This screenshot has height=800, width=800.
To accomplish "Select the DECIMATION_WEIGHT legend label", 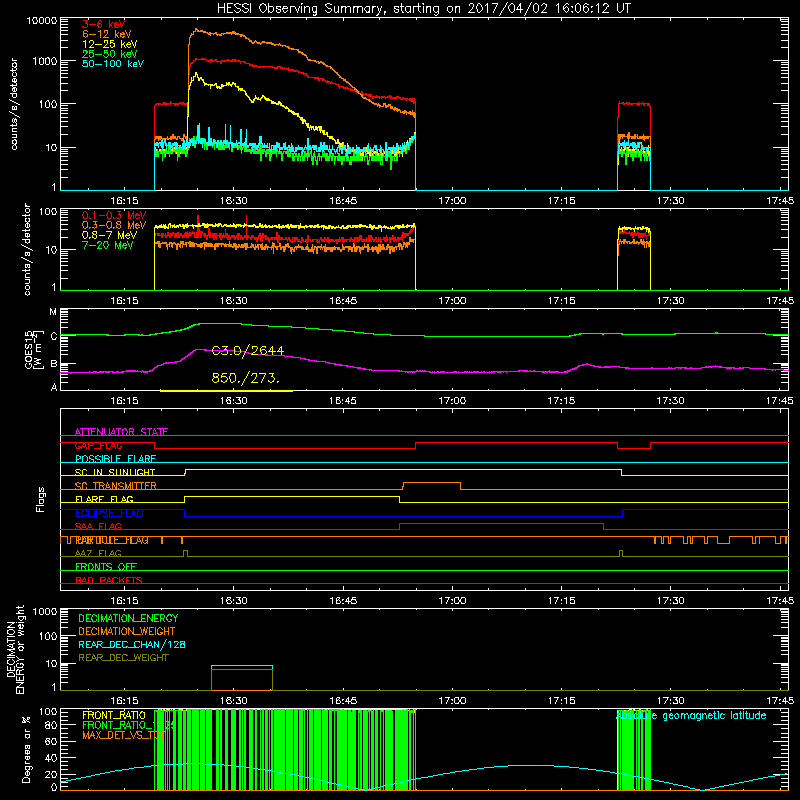I will [127, 631].
